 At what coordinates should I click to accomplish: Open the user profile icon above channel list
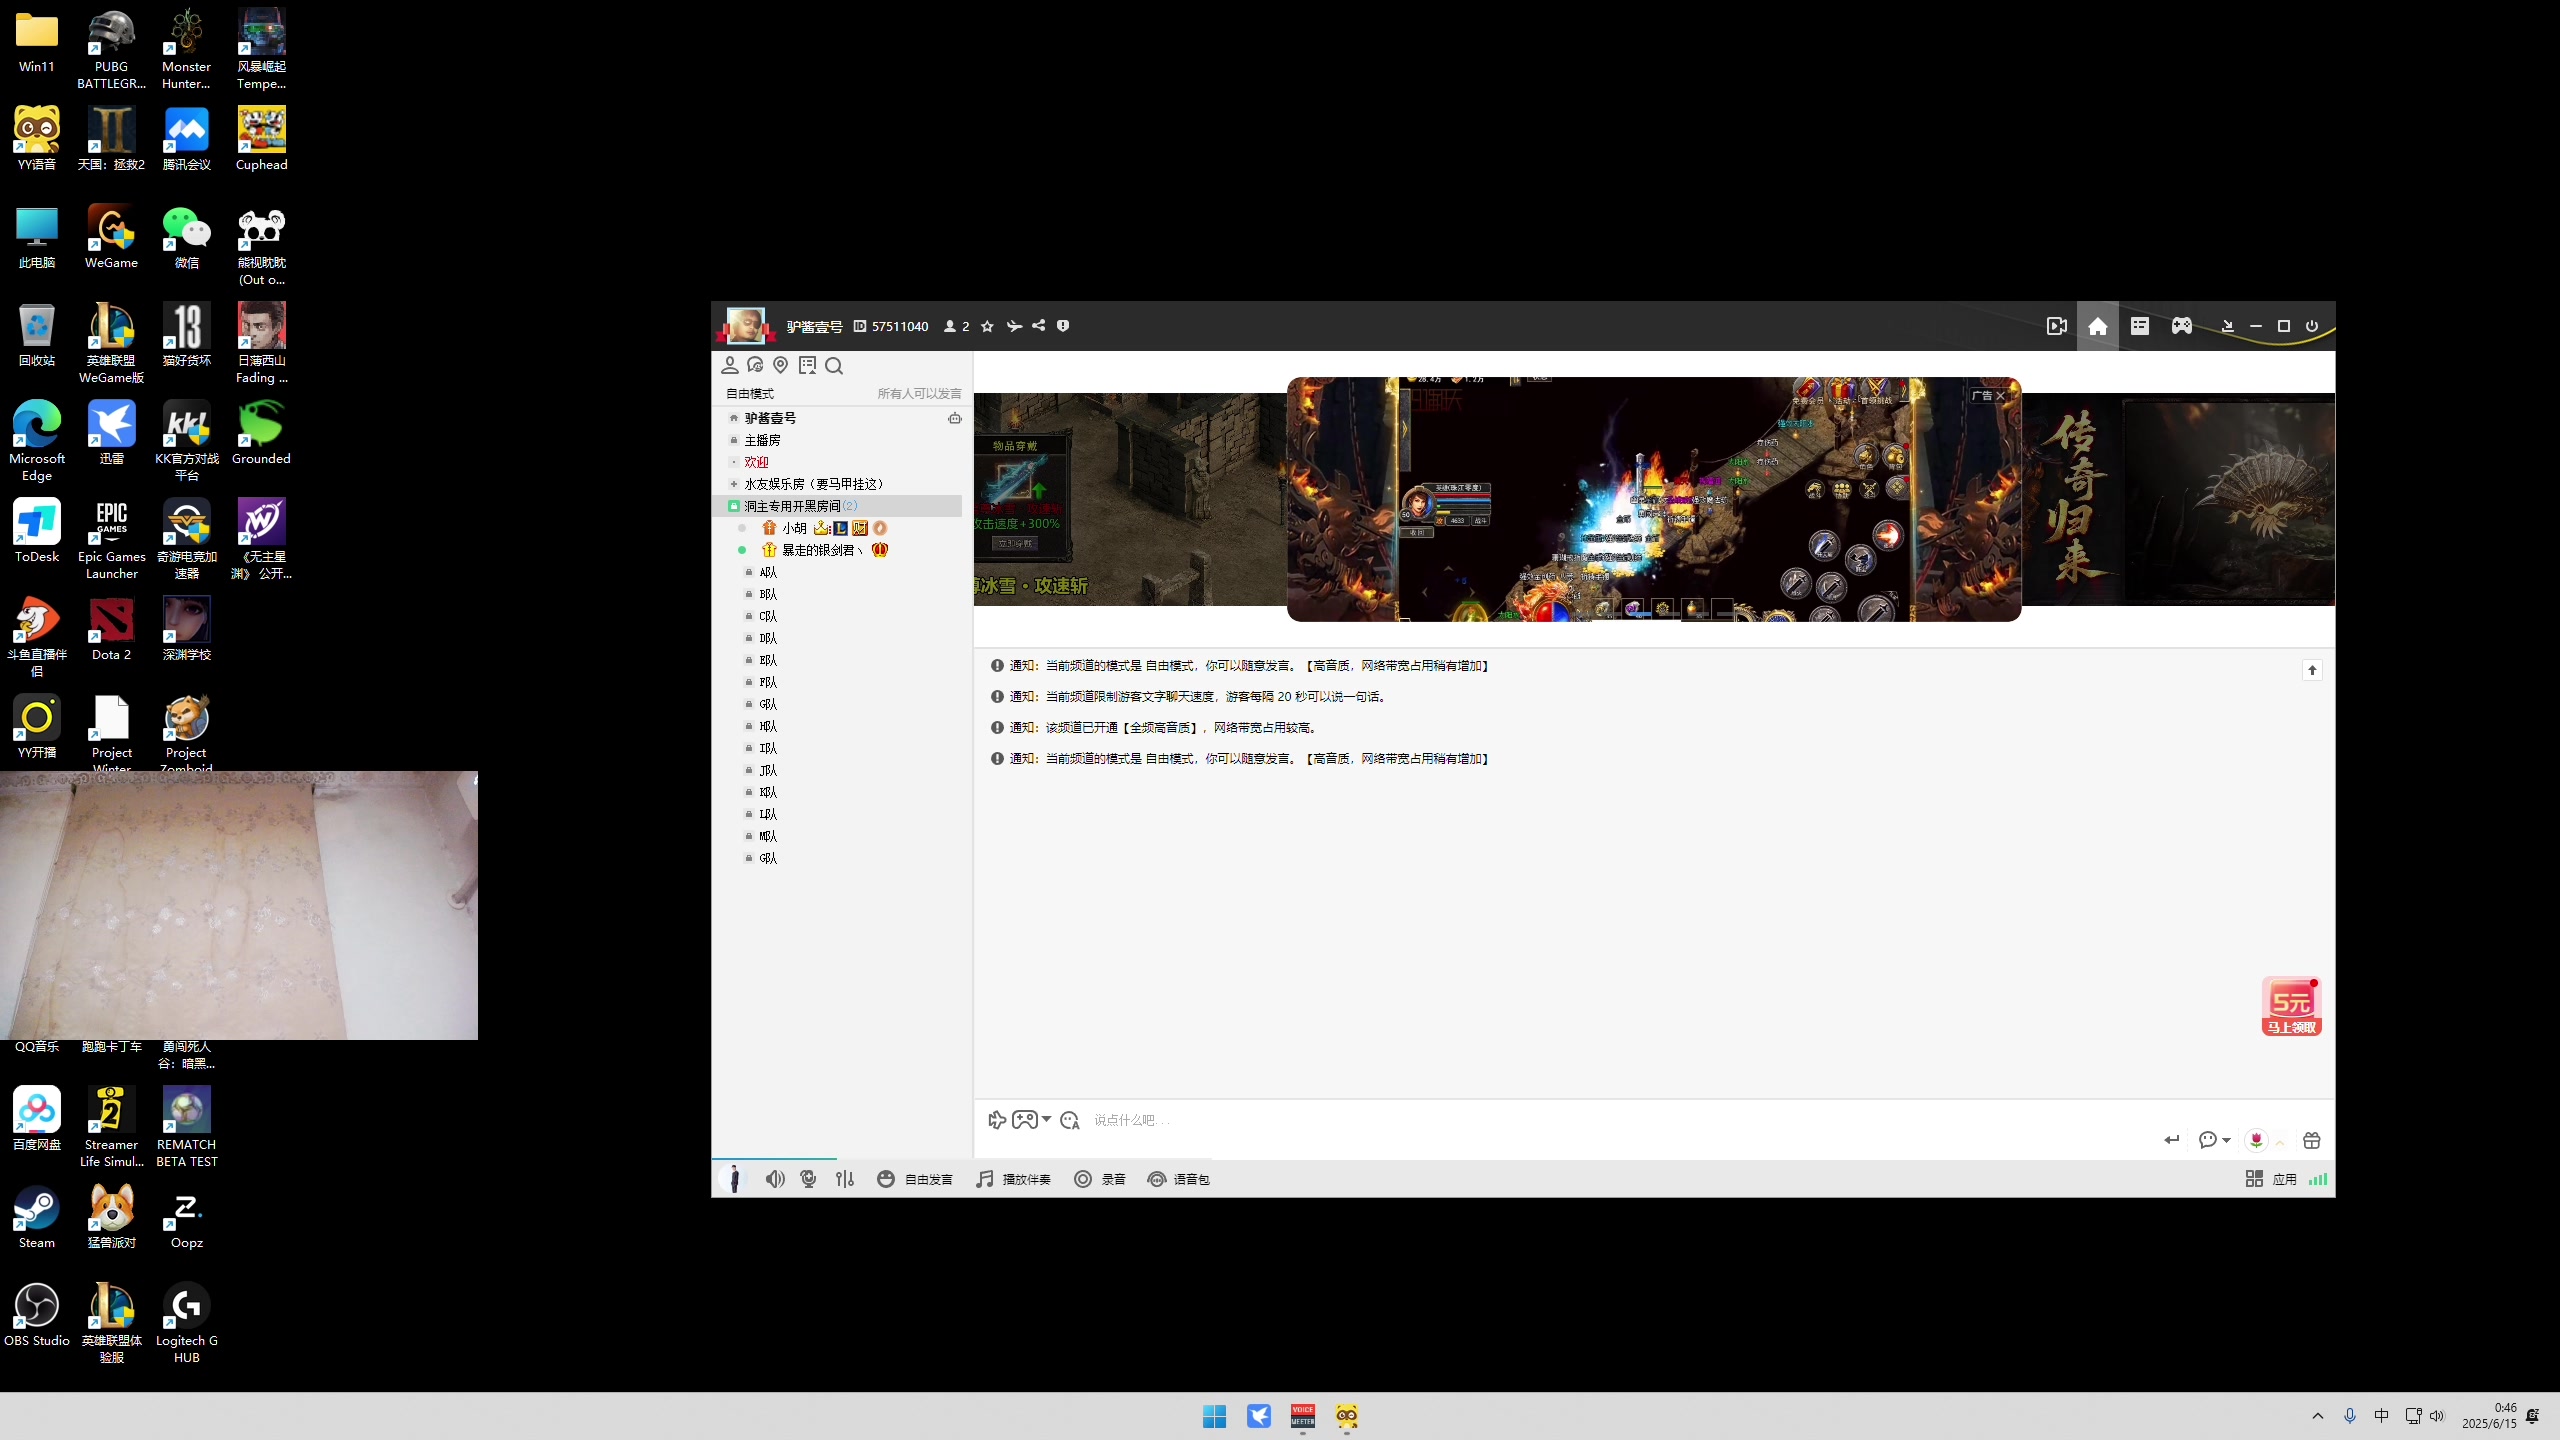(730, 366)
